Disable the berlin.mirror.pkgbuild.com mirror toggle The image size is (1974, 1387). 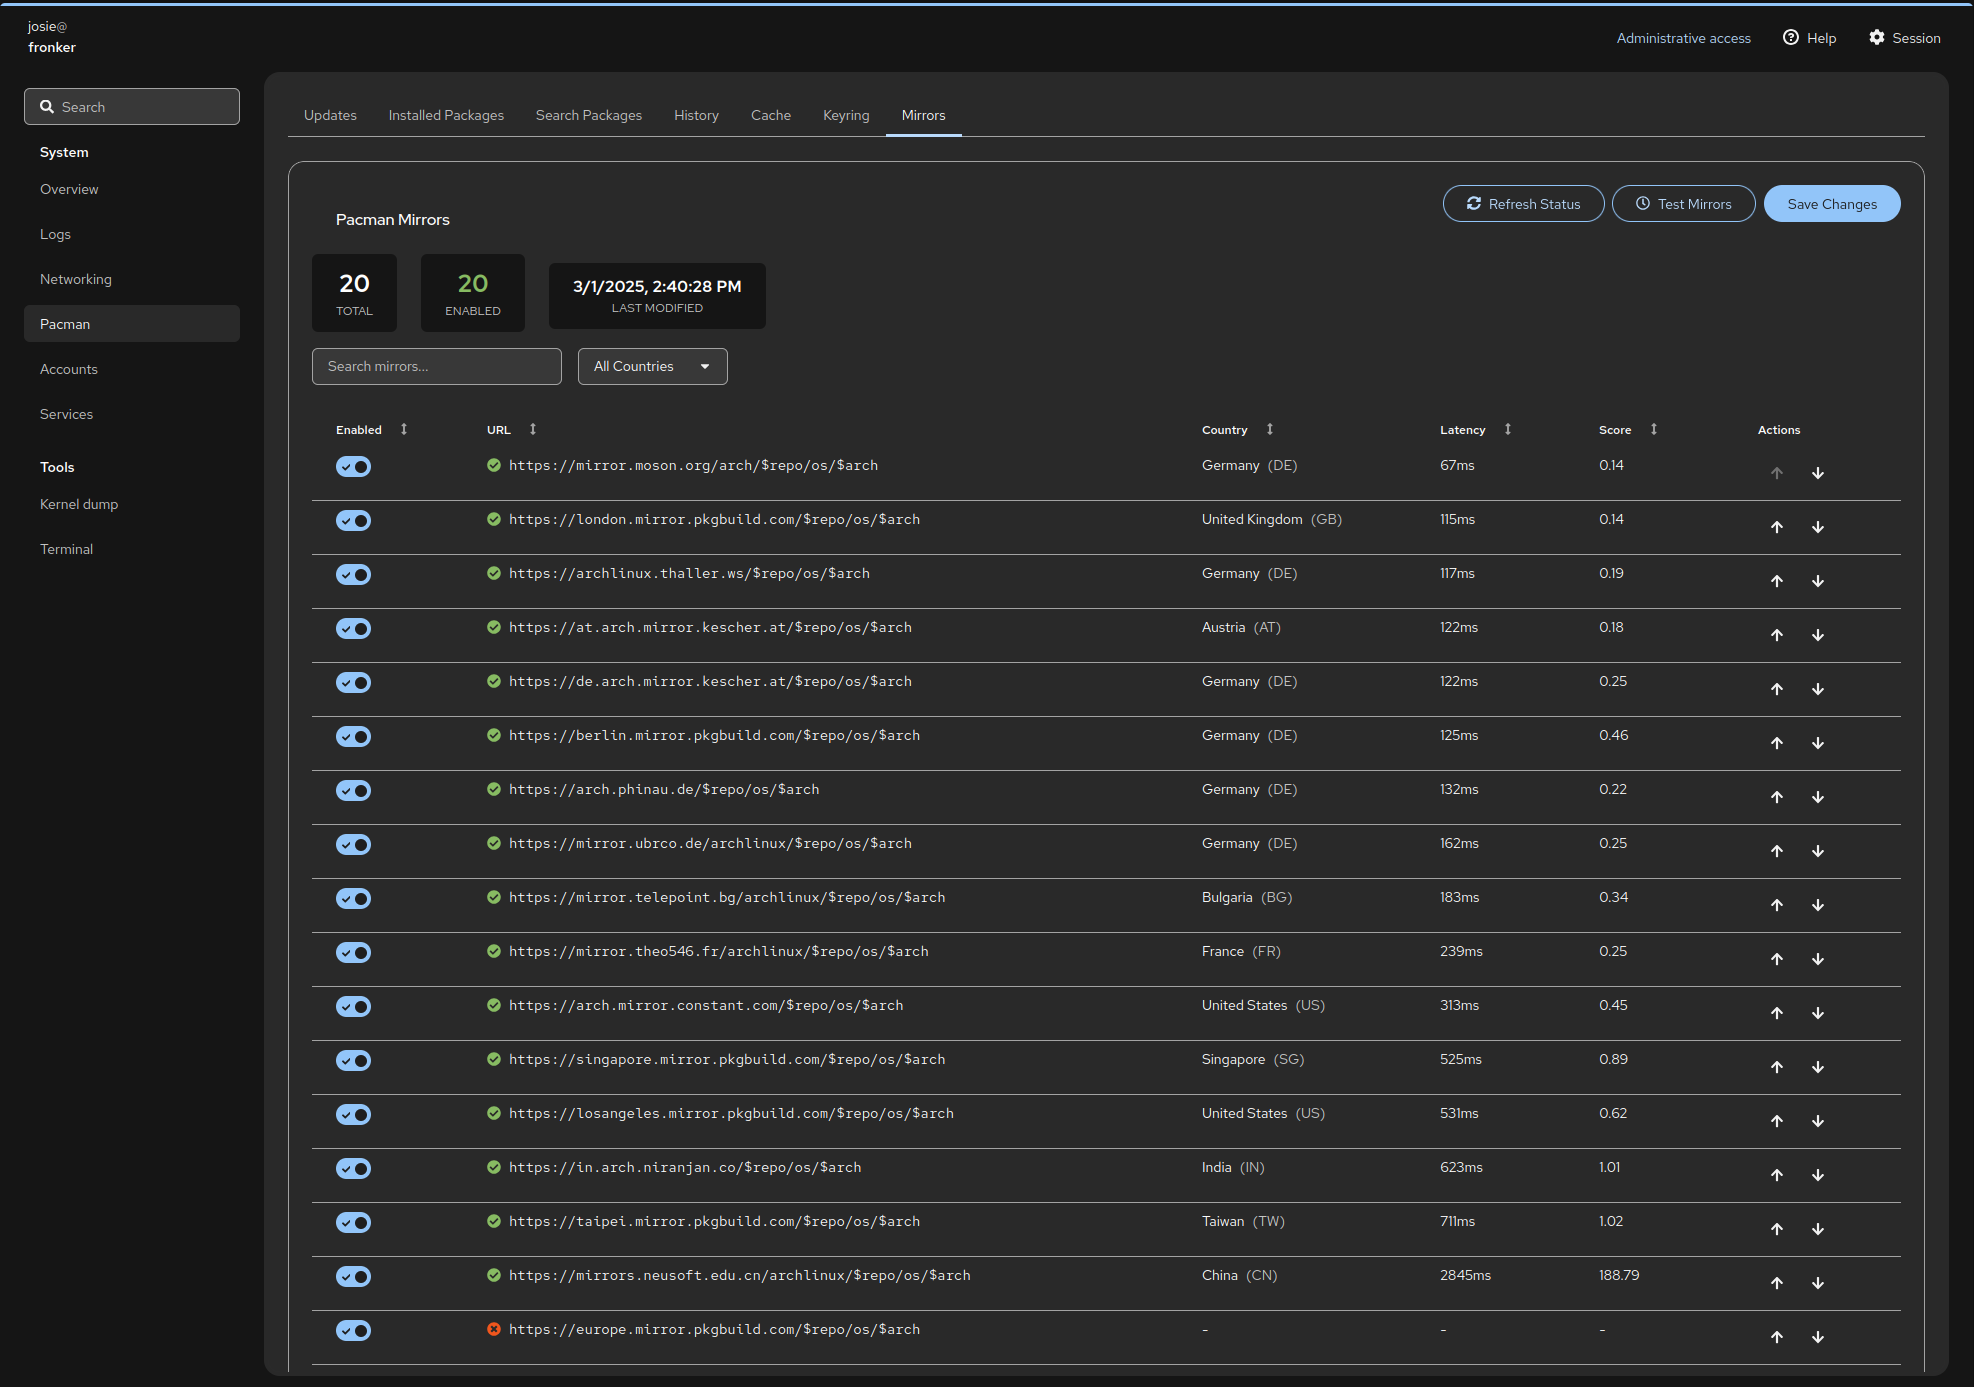(x=353, y=737)
